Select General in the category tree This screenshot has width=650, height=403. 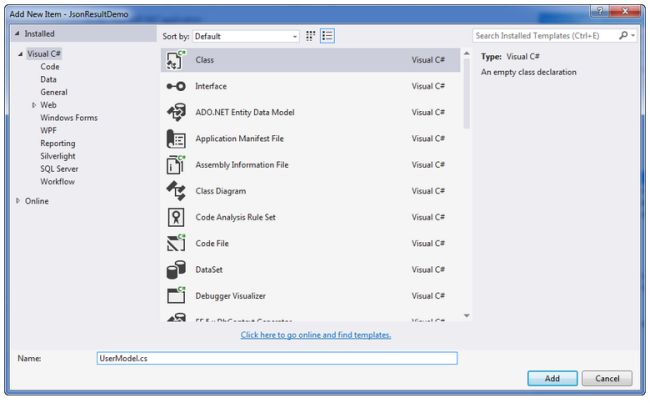pos(54,92)
